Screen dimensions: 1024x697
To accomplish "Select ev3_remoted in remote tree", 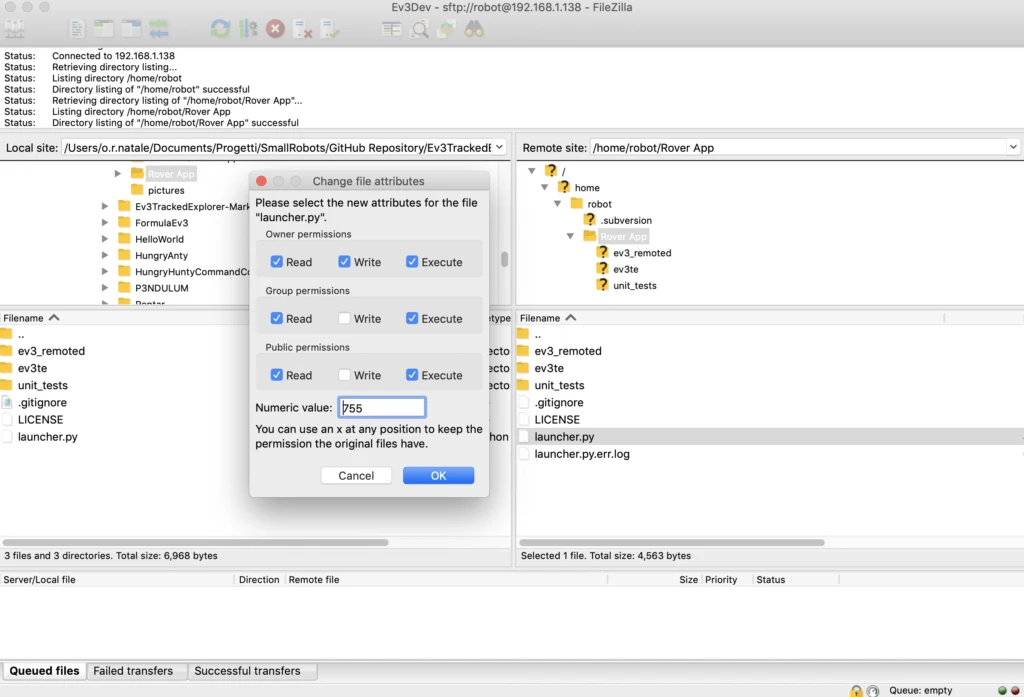I will (641, 253).
